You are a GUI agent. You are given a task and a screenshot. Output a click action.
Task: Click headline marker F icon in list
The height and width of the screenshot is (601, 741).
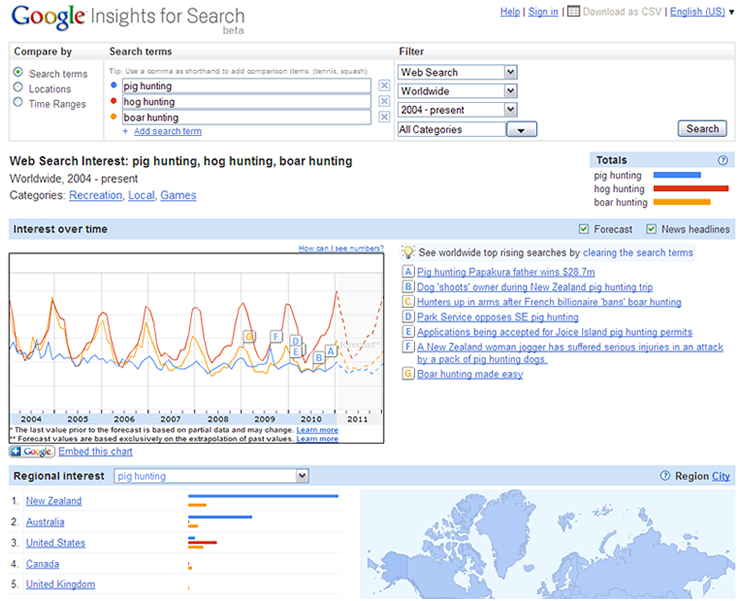tap(408, 347)
